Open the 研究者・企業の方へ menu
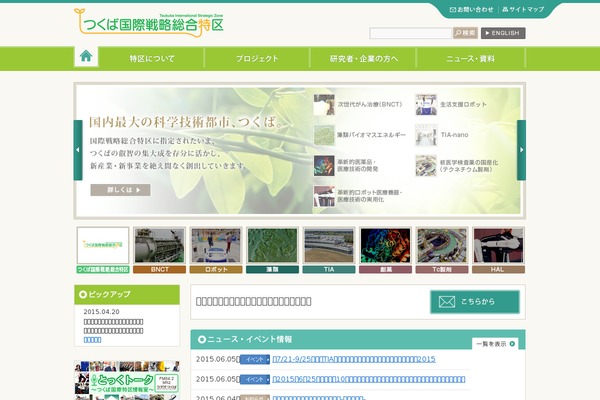The image size is (600, 400). tap(364, 59)
